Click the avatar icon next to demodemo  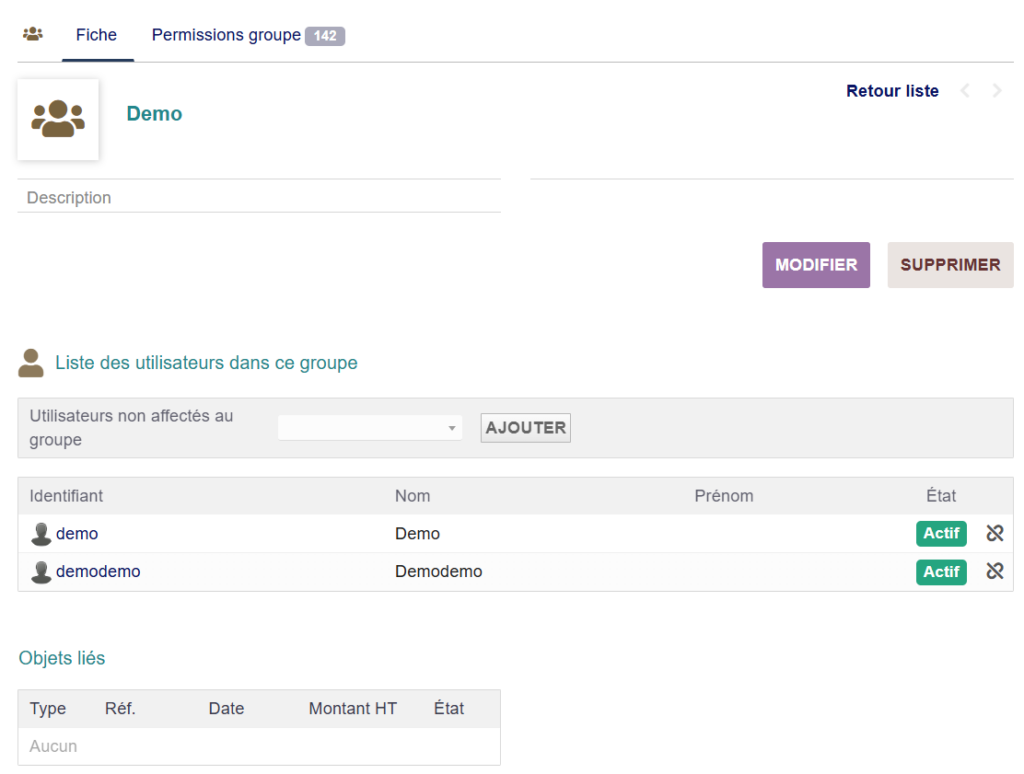pyautogui.click(x=41, y=572)
